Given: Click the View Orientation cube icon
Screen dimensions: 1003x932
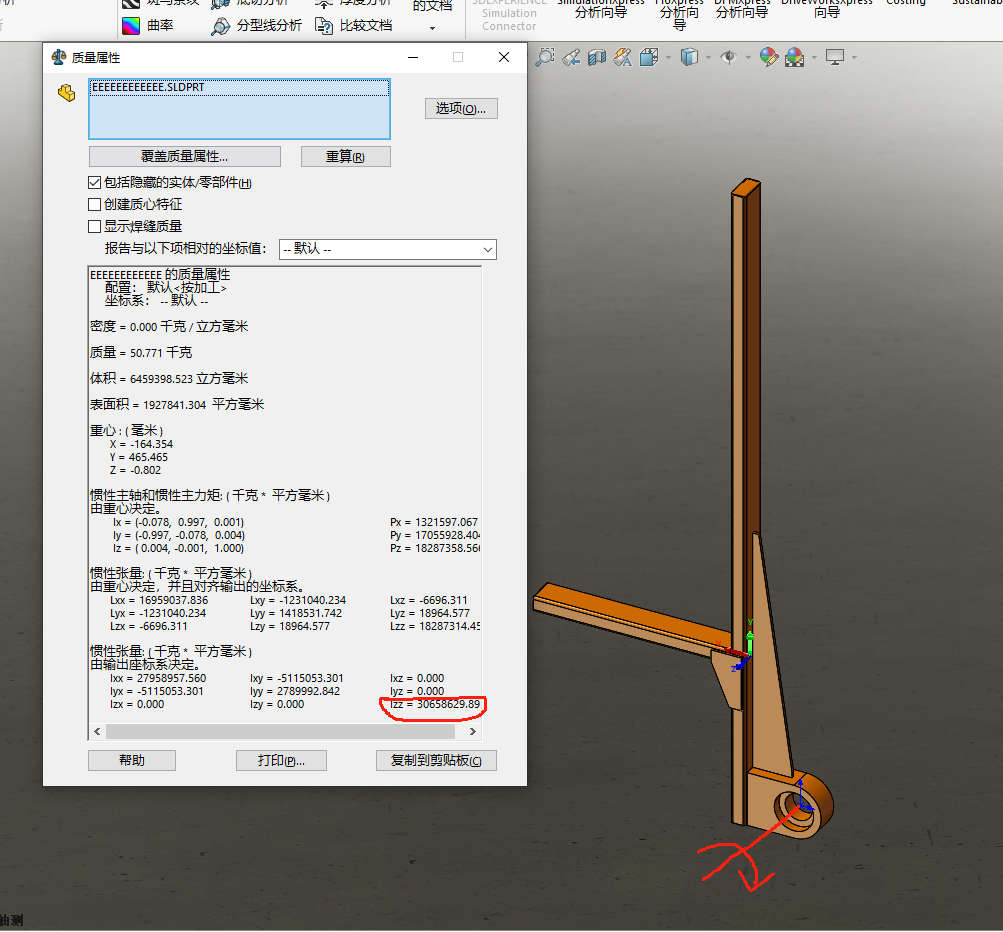Looking at the screenshot, I should (x=649, y=58).
